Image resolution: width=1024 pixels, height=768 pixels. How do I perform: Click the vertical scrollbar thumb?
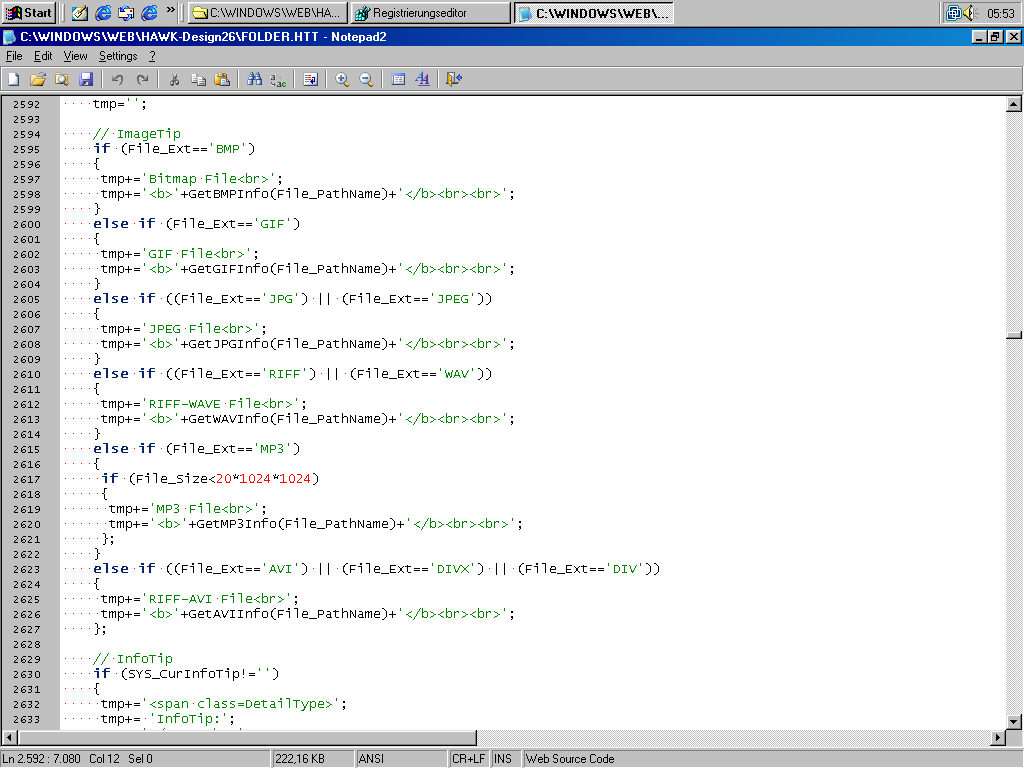1014,336
